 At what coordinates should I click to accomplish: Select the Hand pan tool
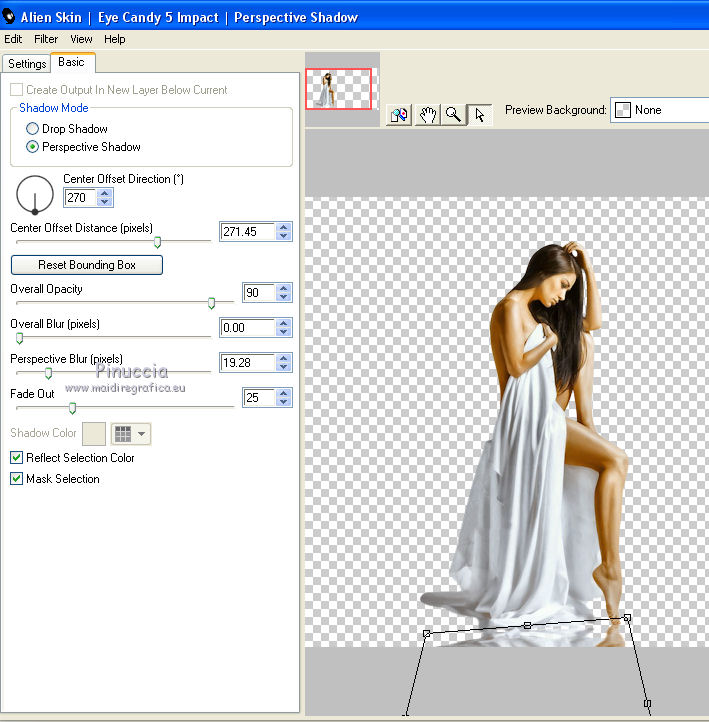[427, 114]
